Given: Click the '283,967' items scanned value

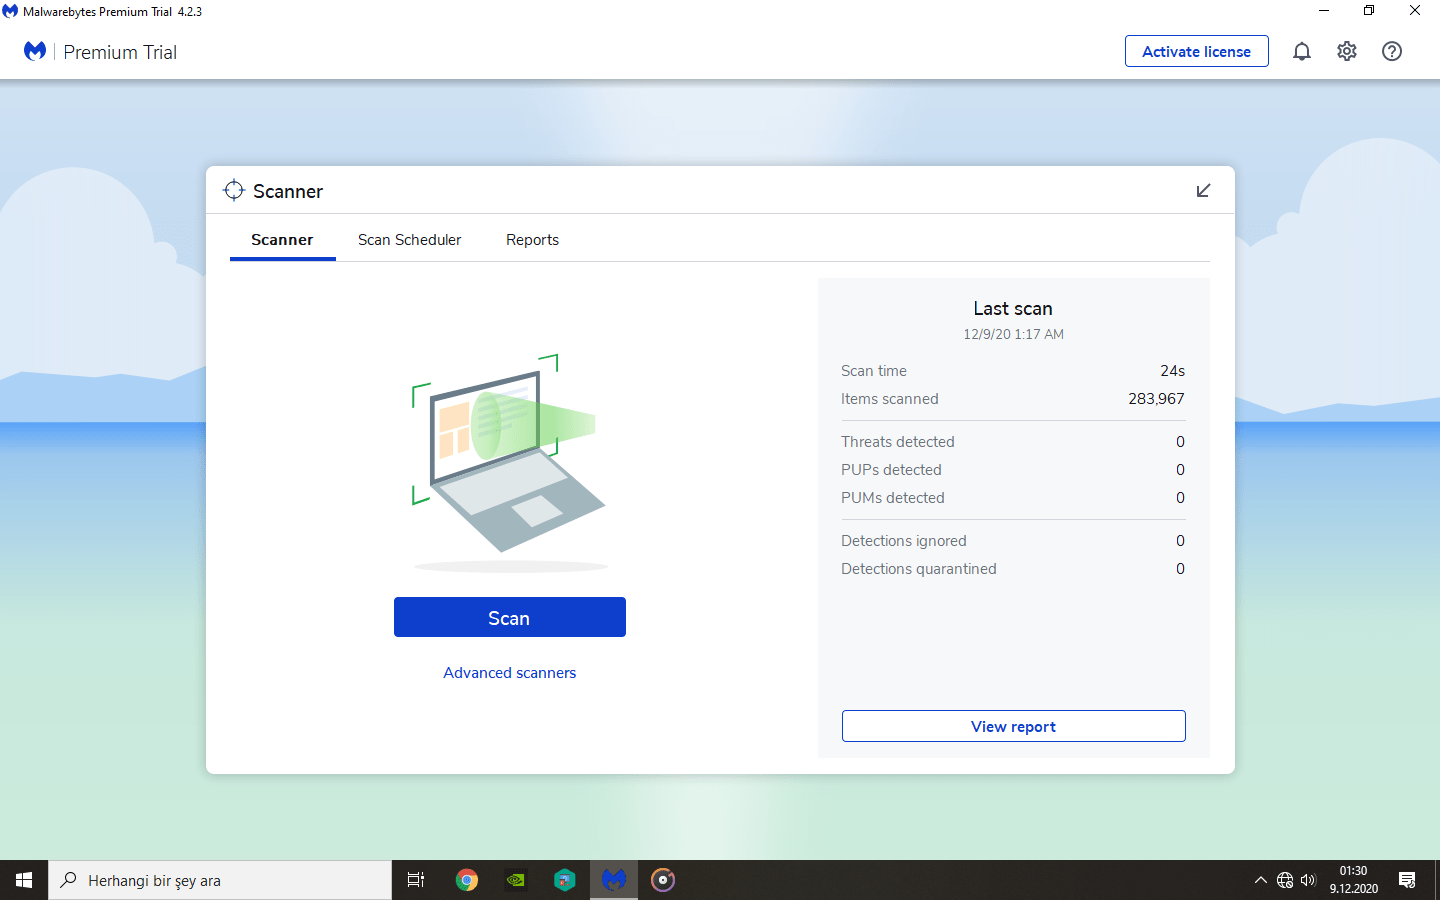Looking at the screenshot, I should (x=1157, y=399).
